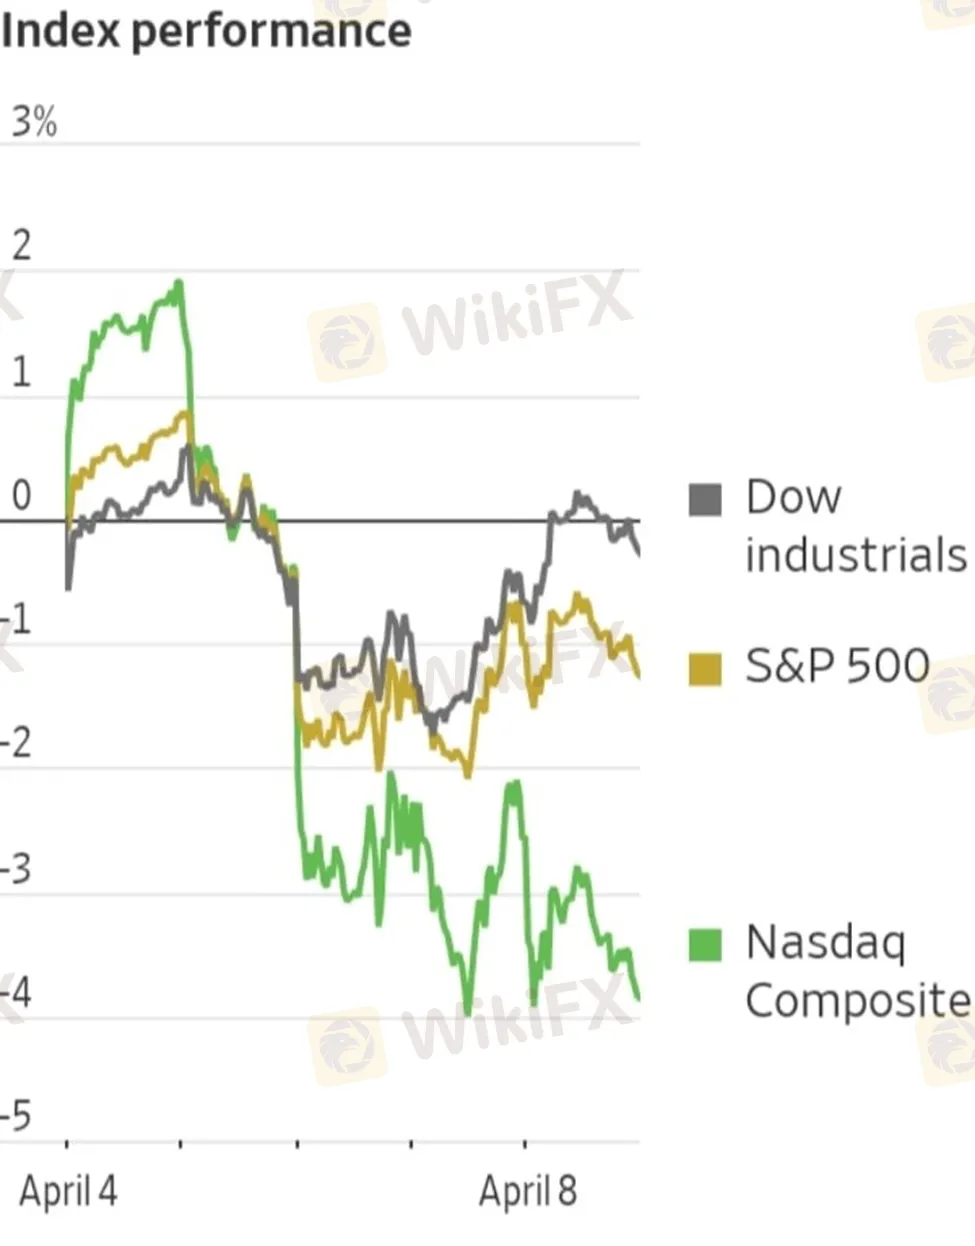Click the April 4 x-axis label
Viewport: 975px width, 1246px height.
point(68,1191)
